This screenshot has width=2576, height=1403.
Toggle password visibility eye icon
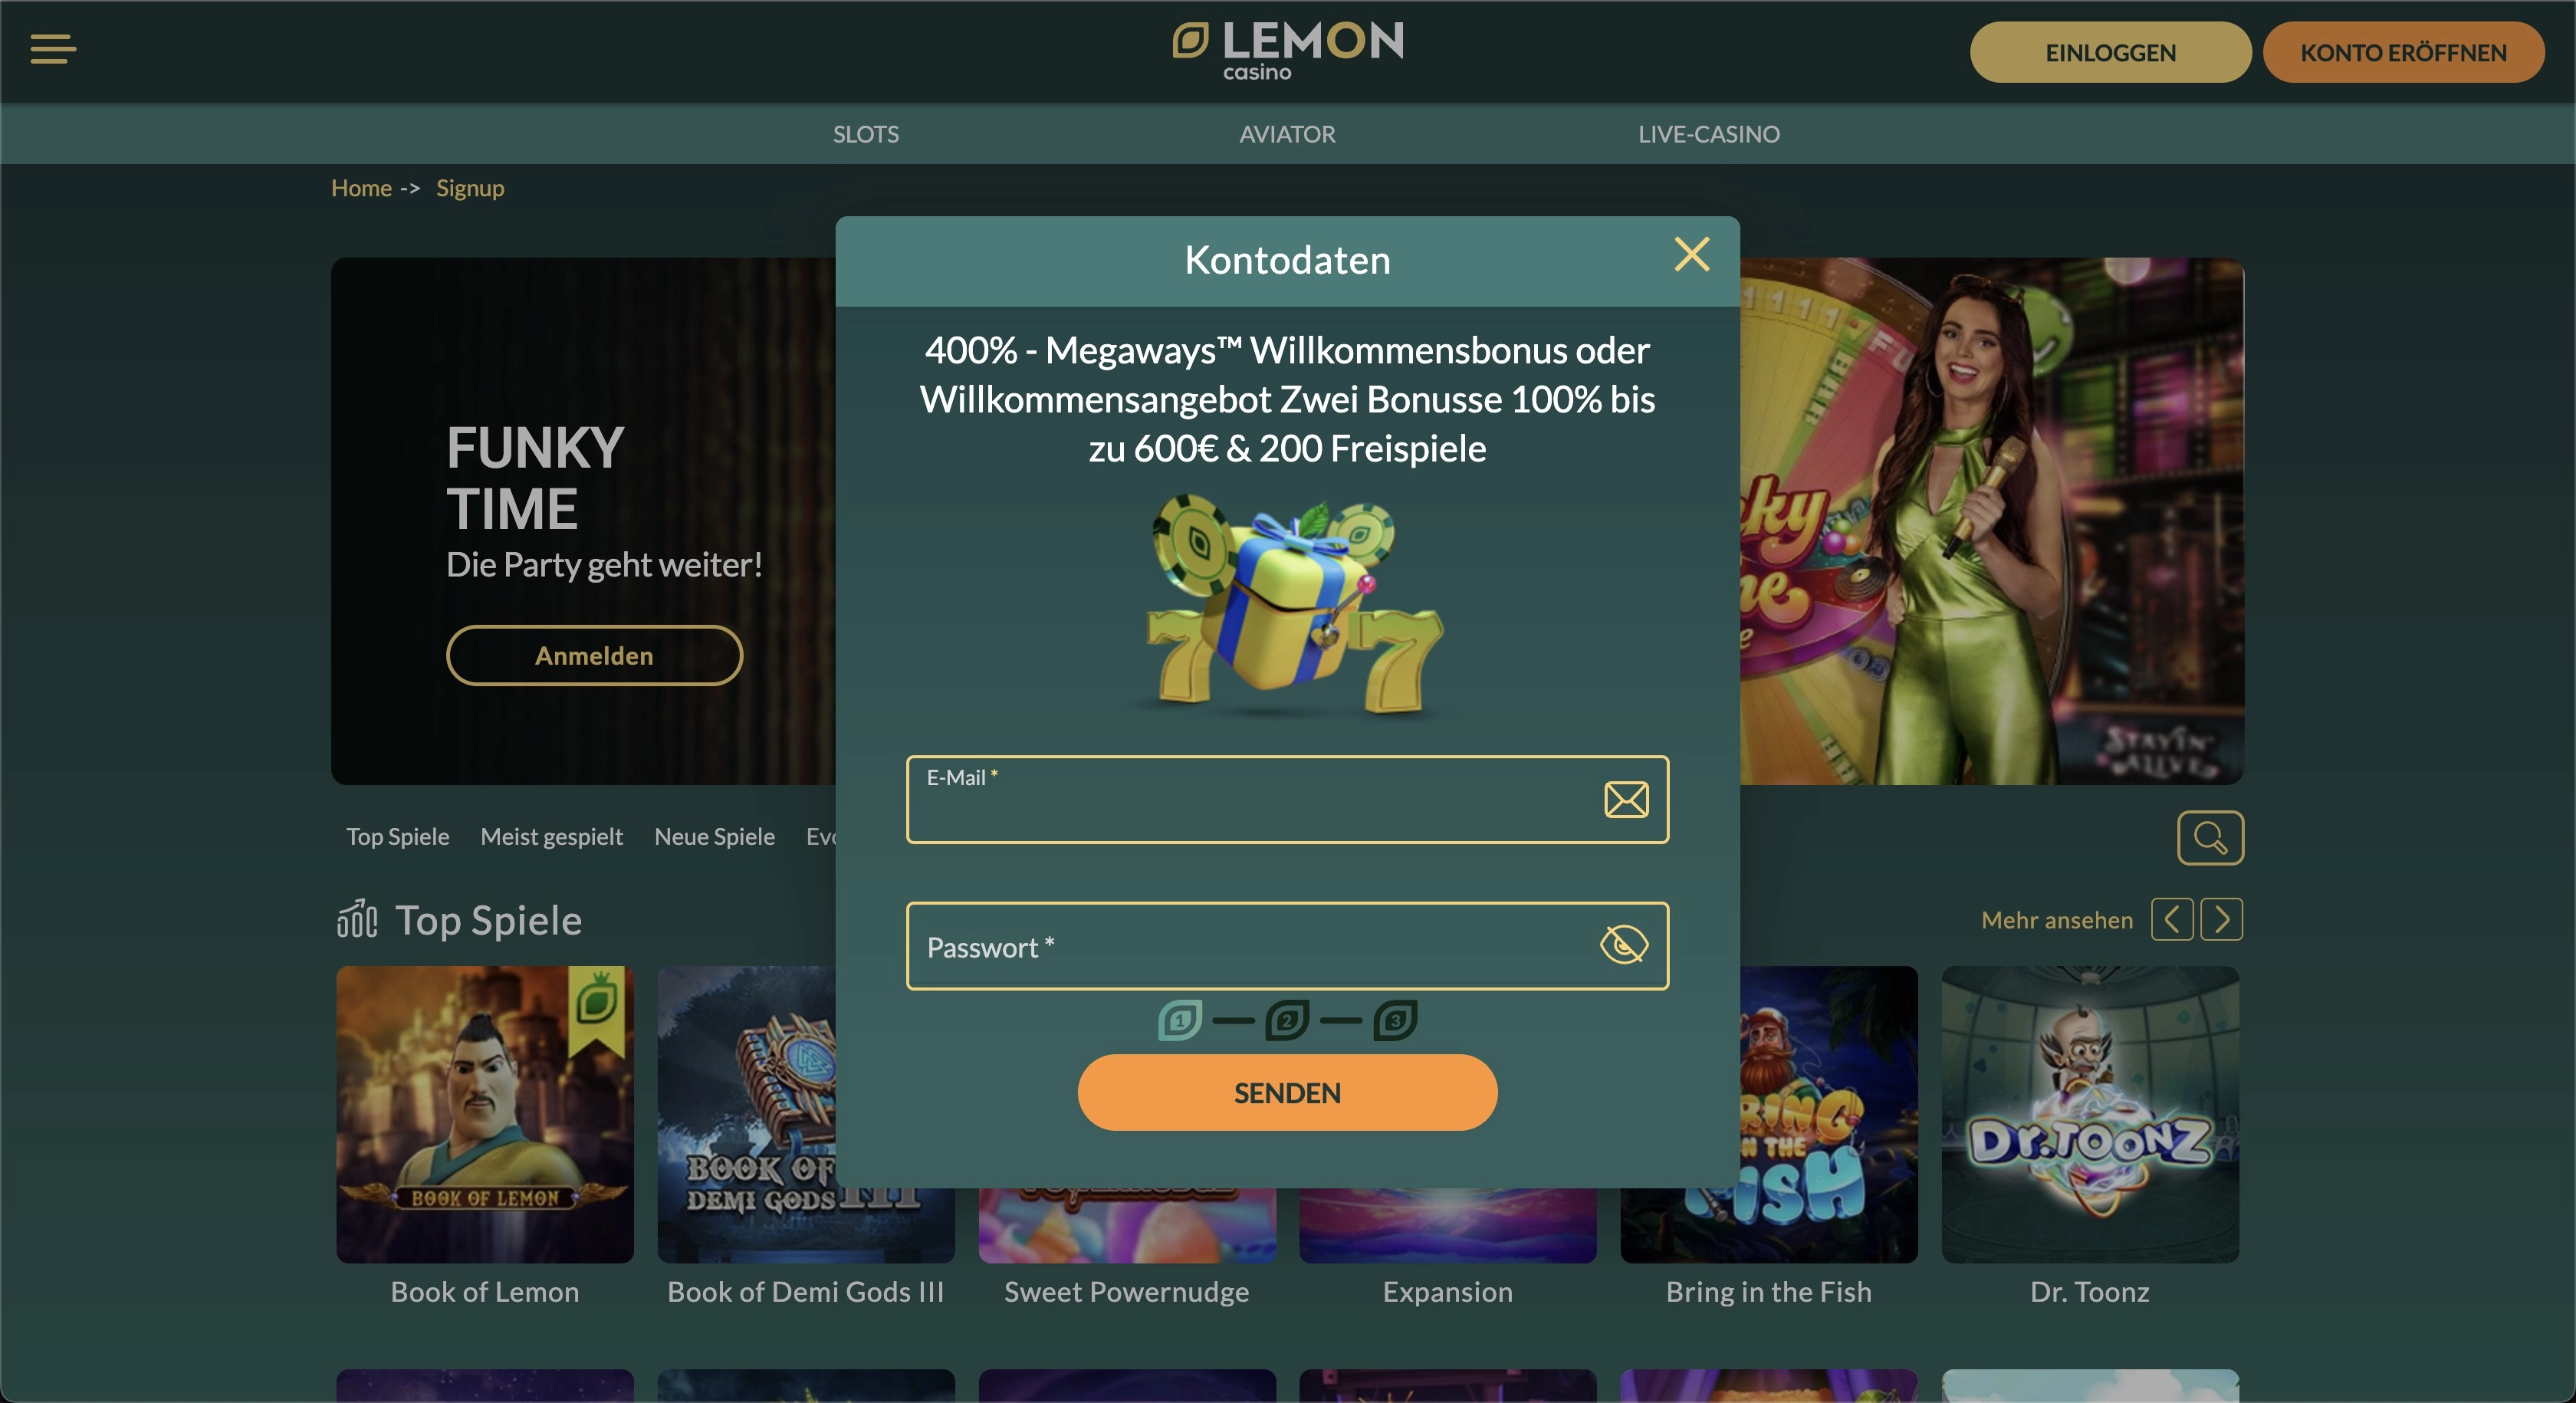1624,944
